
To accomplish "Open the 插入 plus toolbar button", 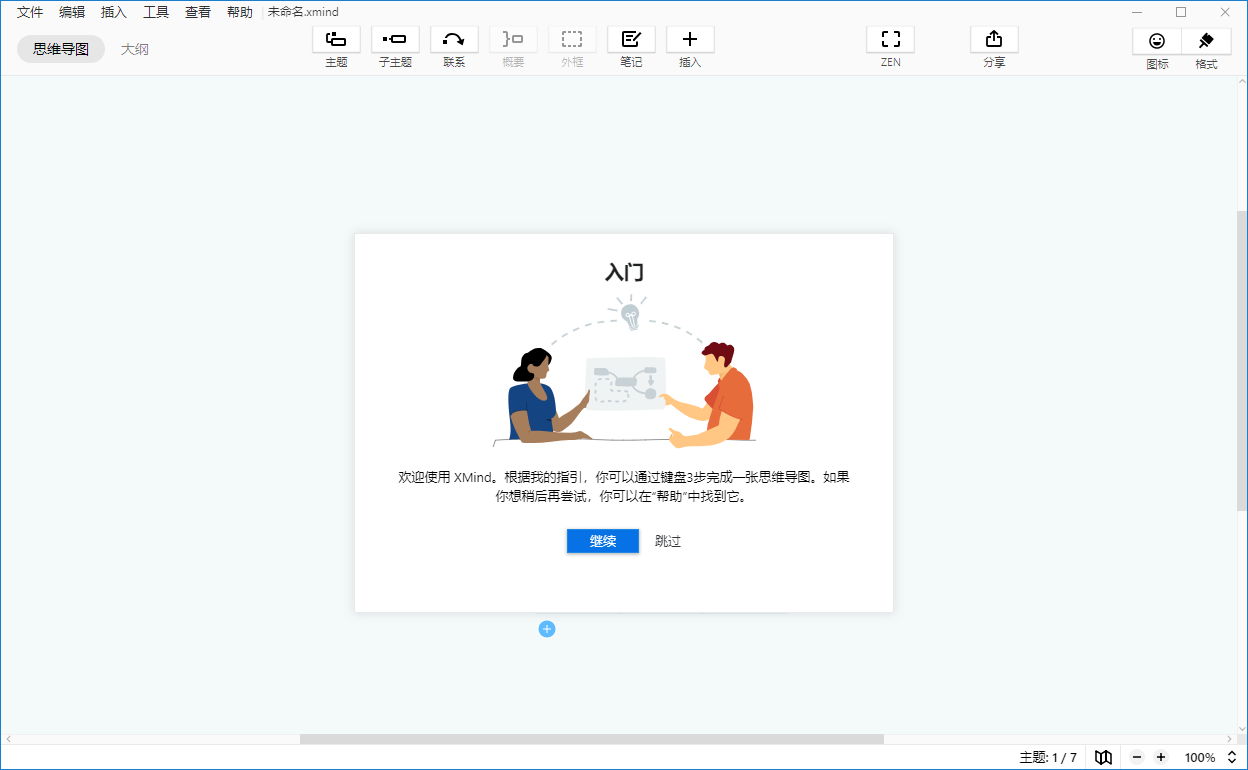I will click(x=690, y=40).
